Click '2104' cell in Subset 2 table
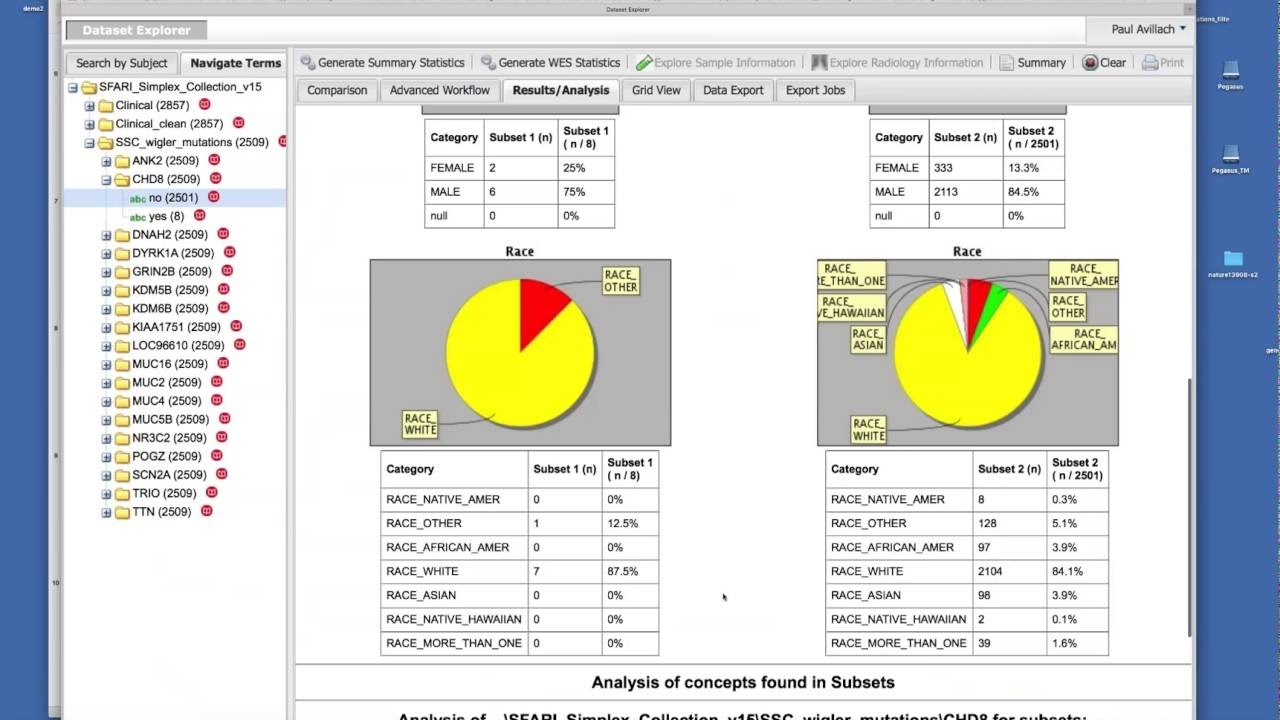 click(x=1010, y=571)
